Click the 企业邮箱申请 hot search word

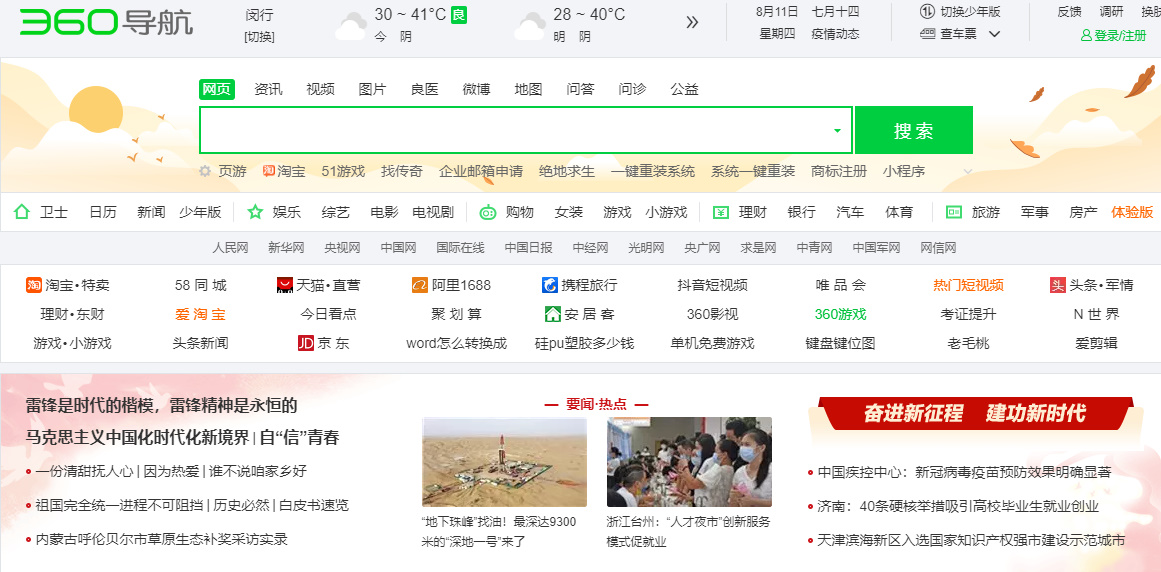pos(481,172)
